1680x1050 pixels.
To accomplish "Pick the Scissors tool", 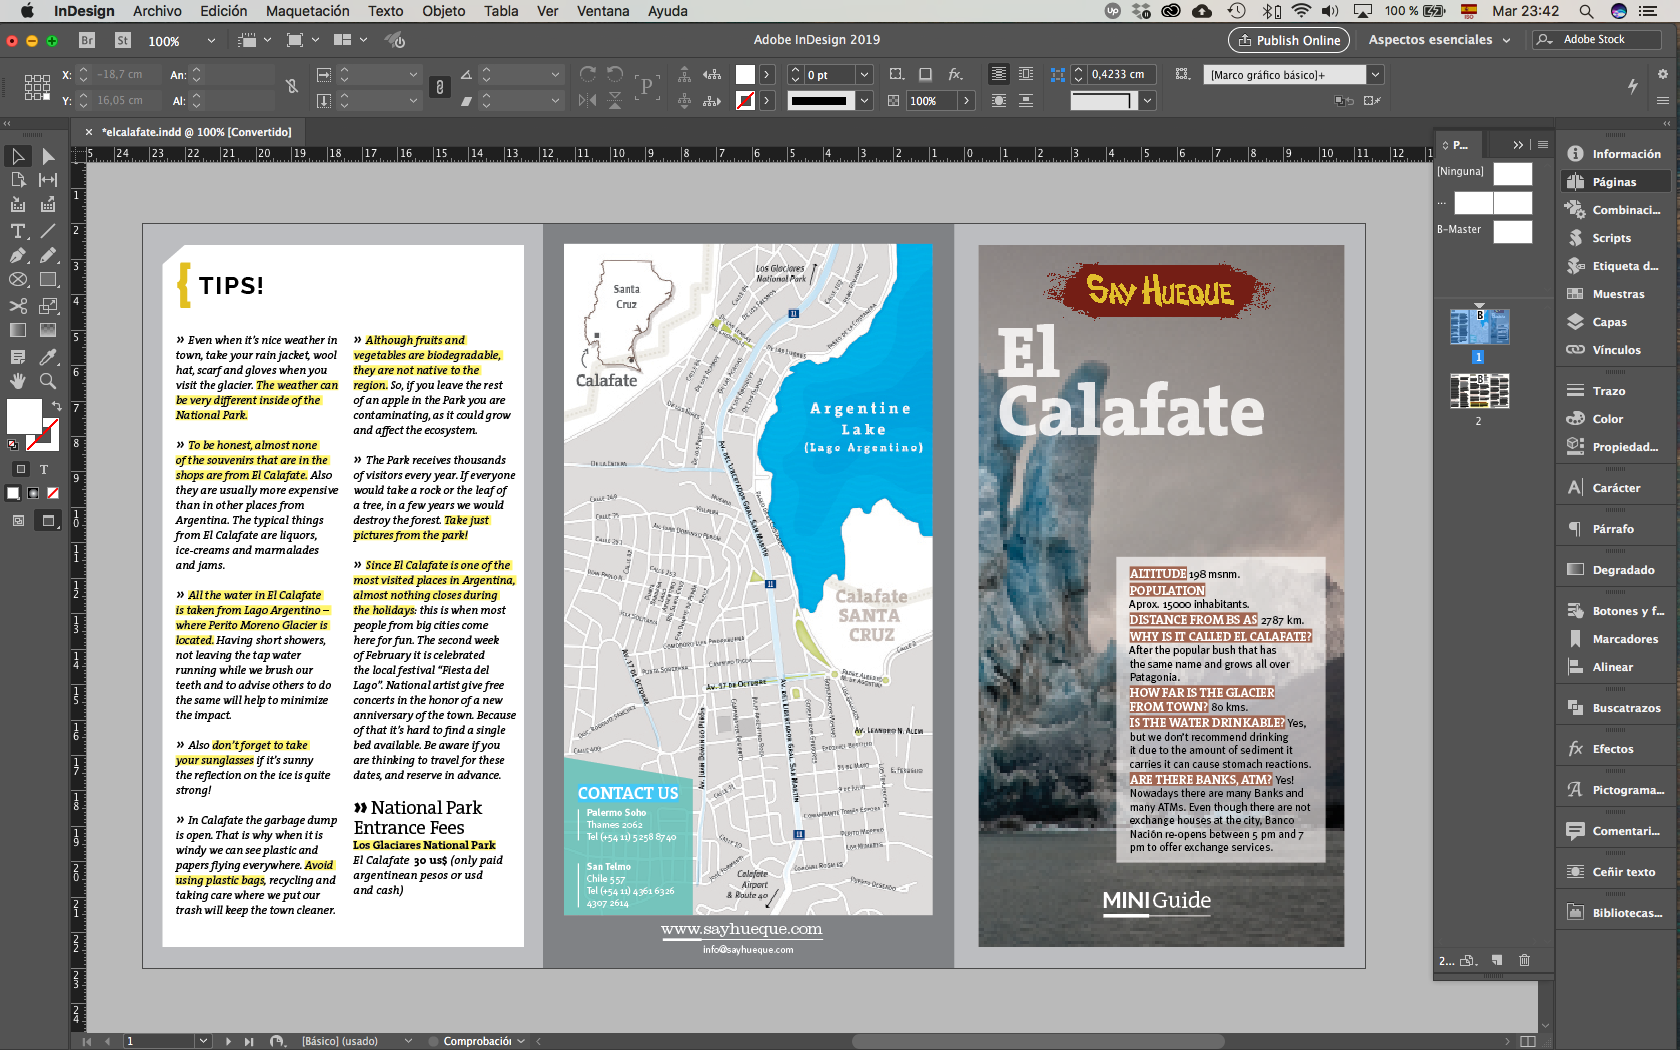I will 18,306.
